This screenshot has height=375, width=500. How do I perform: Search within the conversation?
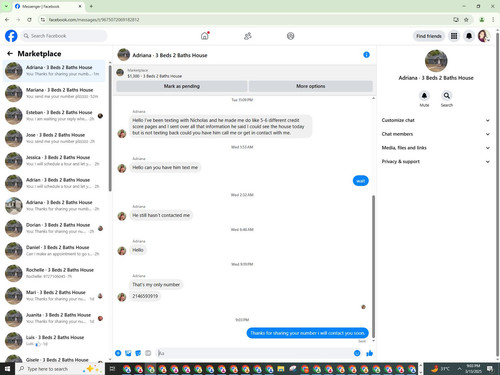[447, 96]
